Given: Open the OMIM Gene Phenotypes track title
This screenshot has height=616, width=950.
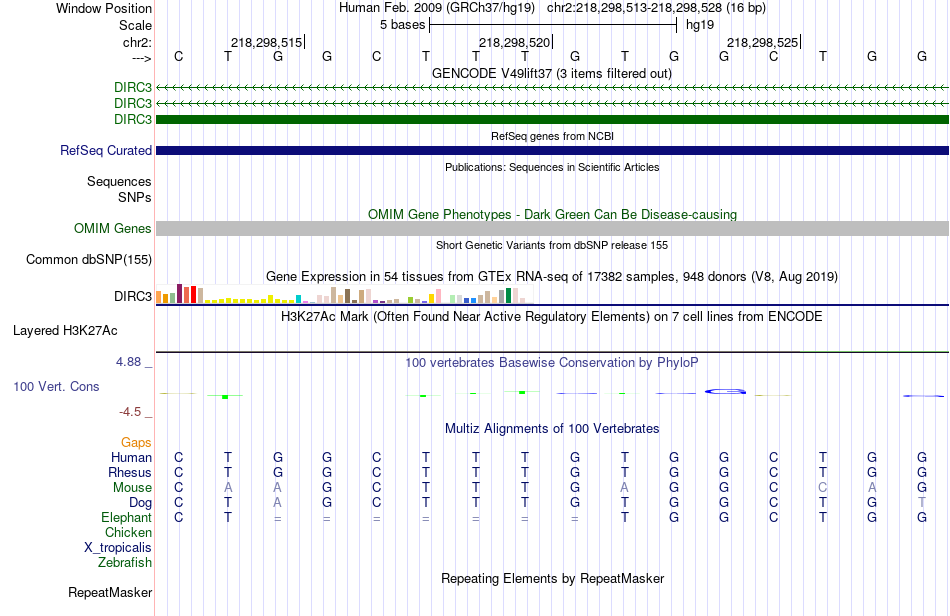Looking at the screenshot, I should pos(552,214).
